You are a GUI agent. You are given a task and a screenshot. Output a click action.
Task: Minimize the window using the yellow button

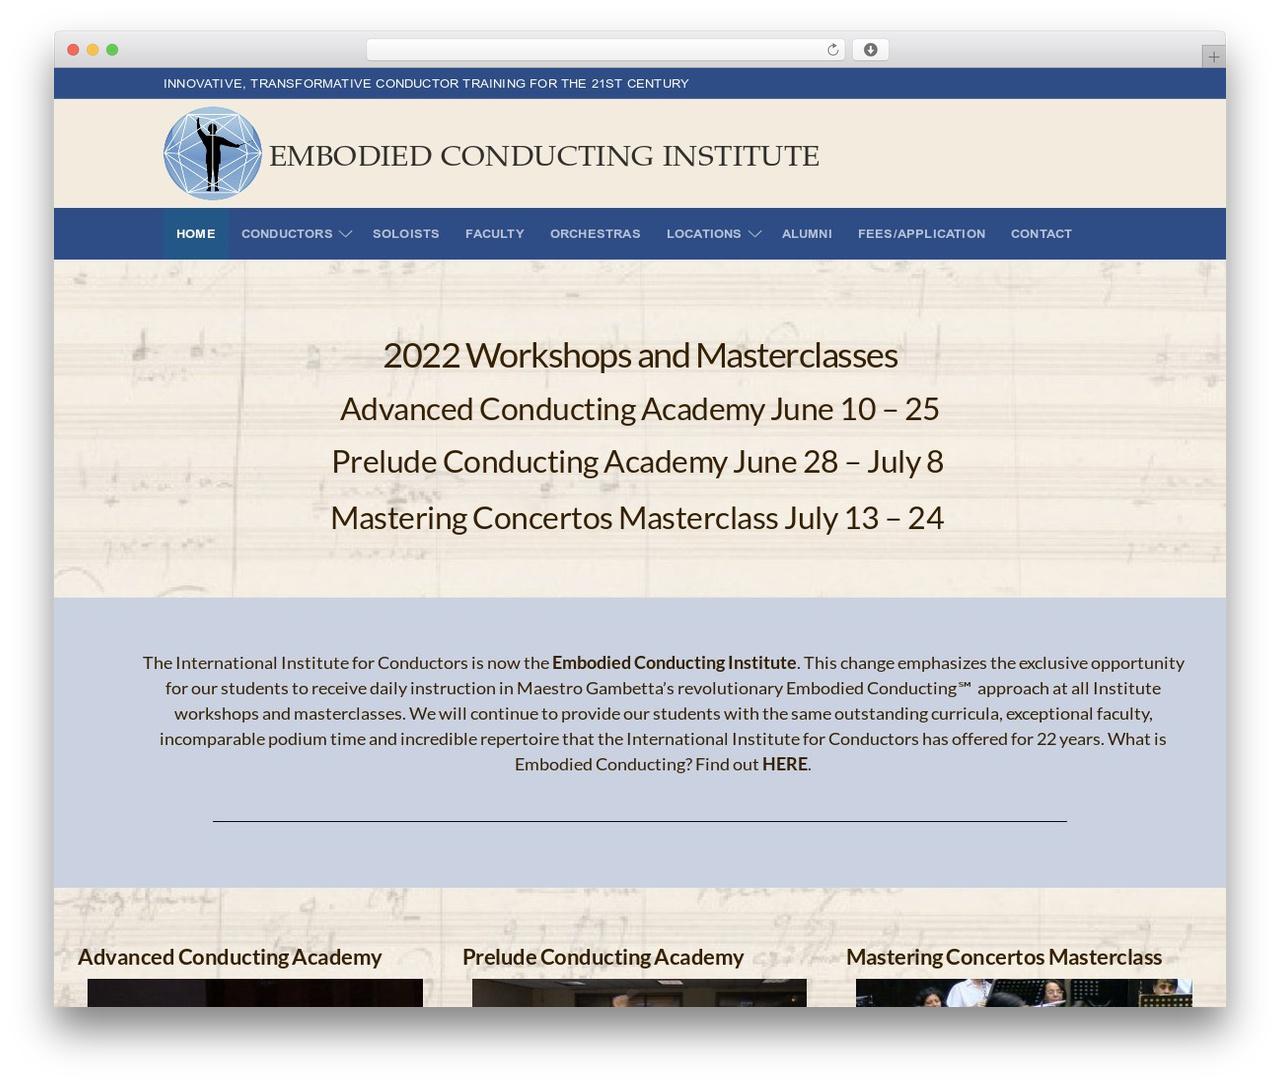[x=93, y=50]
